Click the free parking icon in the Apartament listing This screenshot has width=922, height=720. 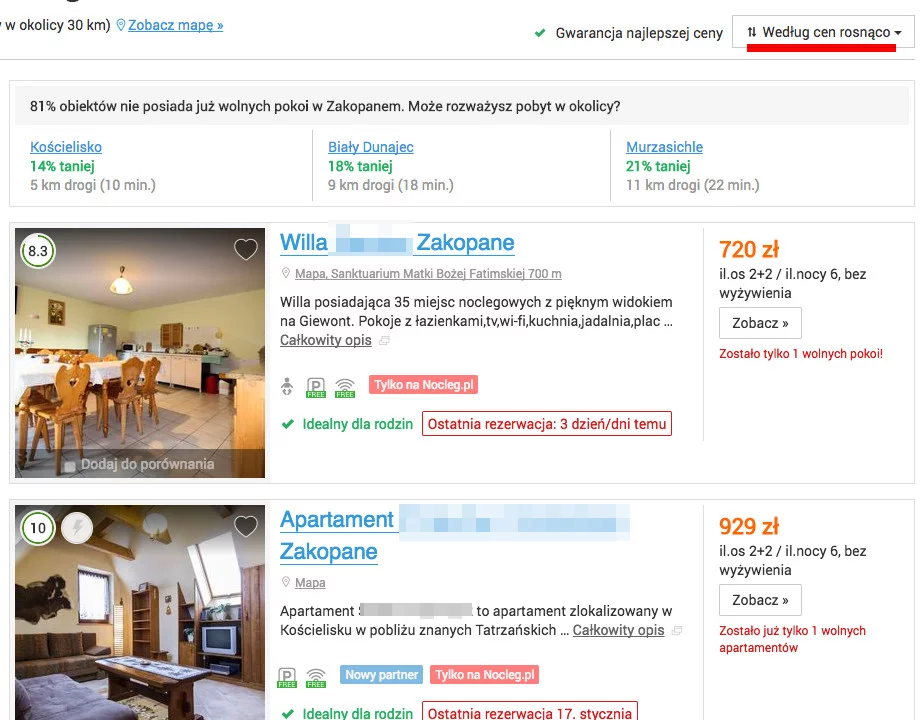click(x=287, y=678)
